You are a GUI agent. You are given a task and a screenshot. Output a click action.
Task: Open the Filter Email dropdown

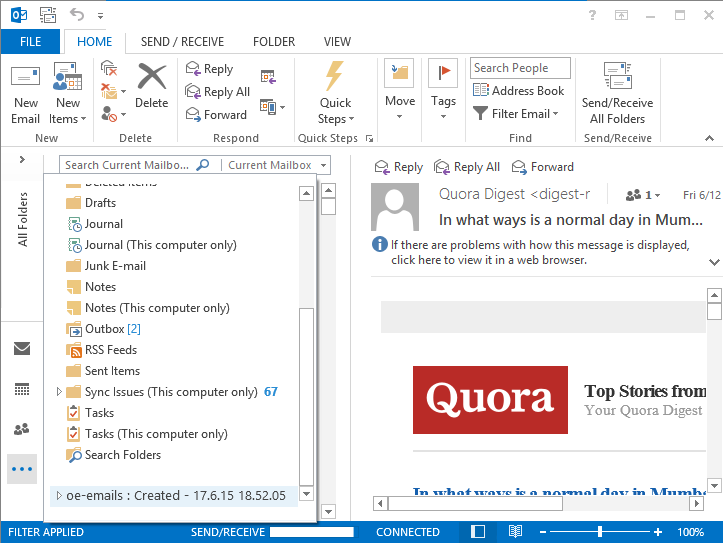(x=516, y=113)
